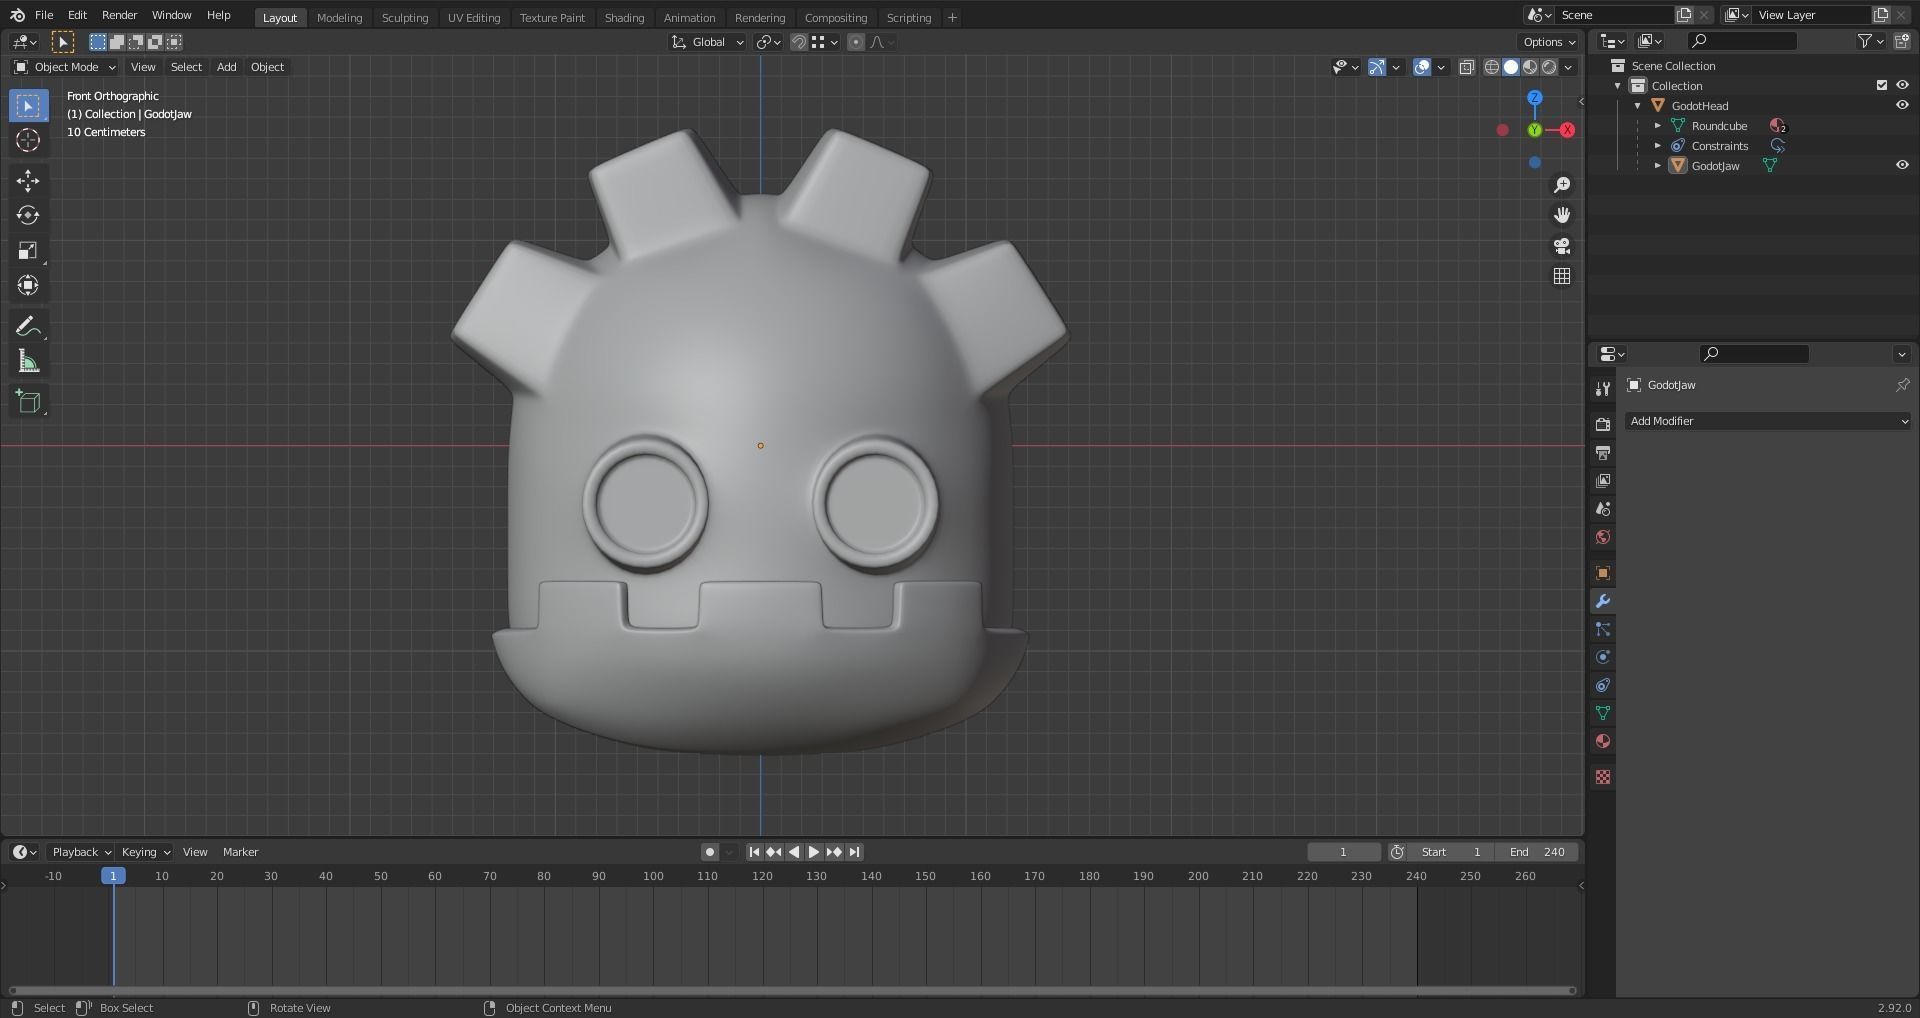Toggle snapping magnet
The height and width of the screenshot is (1018, 1920).
pyautogui.click(x=798, y=42)
